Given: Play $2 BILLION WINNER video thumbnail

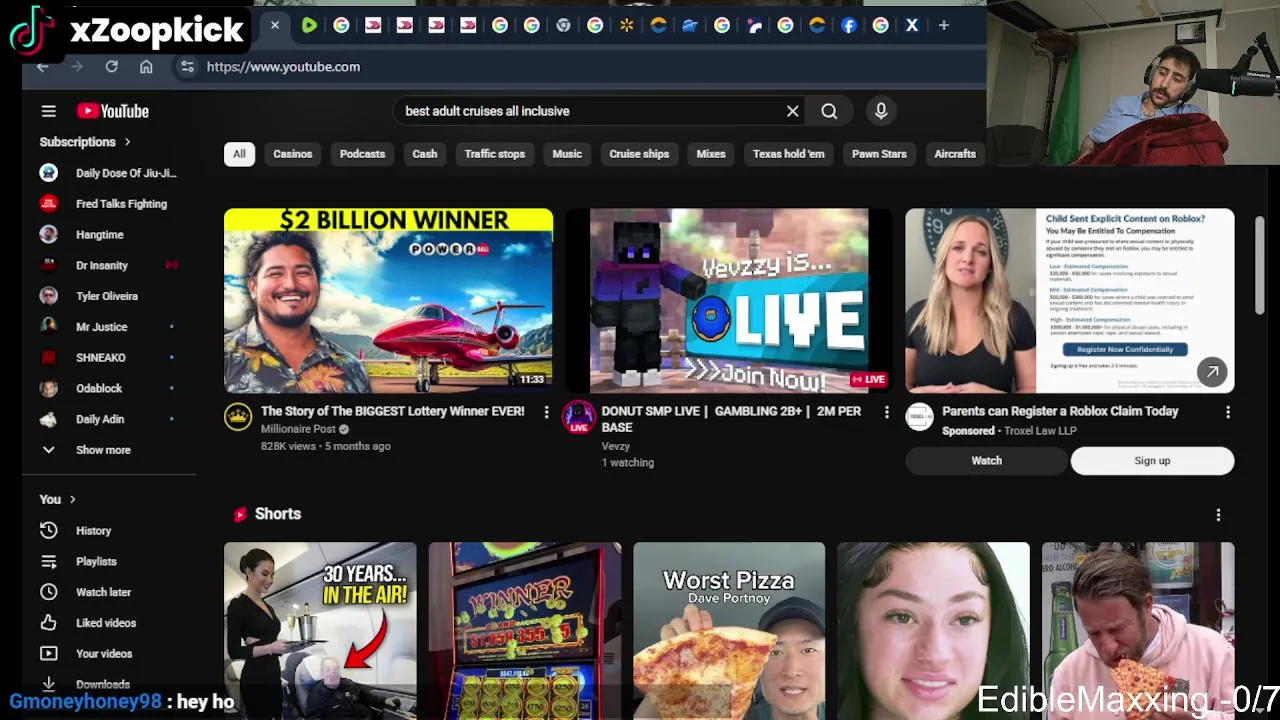Looking at the screenshot, I should click(x=388, y=300).
